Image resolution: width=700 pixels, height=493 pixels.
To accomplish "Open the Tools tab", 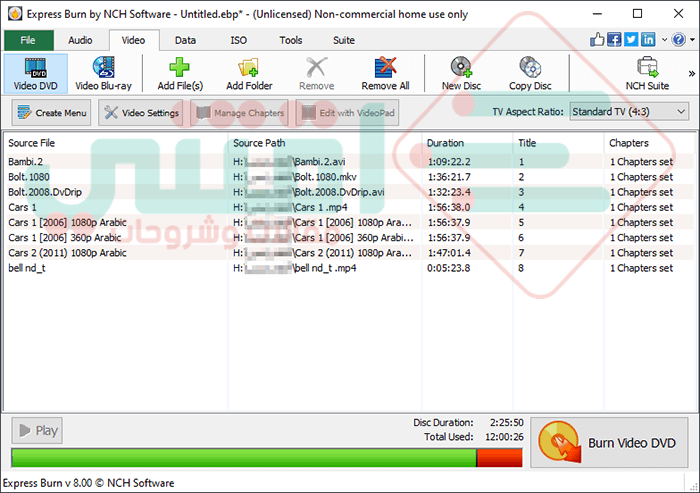I will (x=291, y=40).
